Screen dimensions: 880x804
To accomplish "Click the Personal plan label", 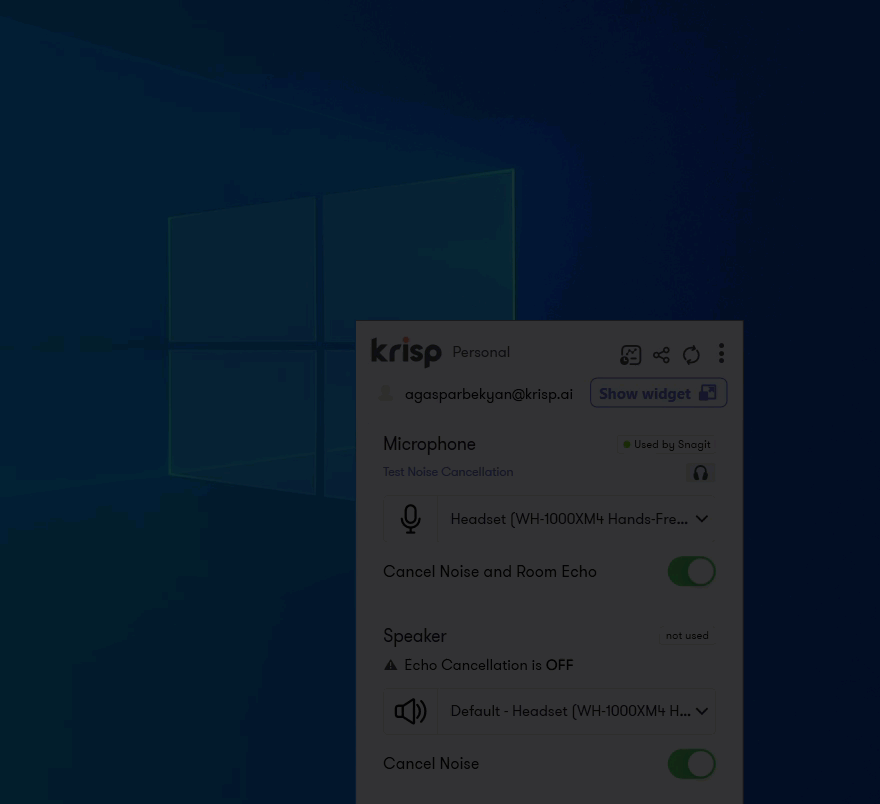I will coord(481,352).
